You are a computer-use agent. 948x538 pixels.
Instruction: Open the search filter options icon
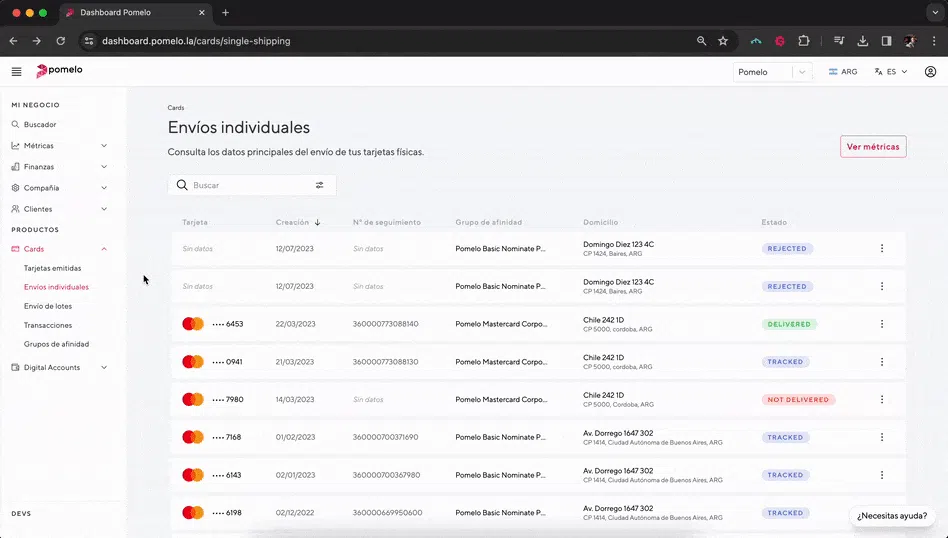coord(320,185)
